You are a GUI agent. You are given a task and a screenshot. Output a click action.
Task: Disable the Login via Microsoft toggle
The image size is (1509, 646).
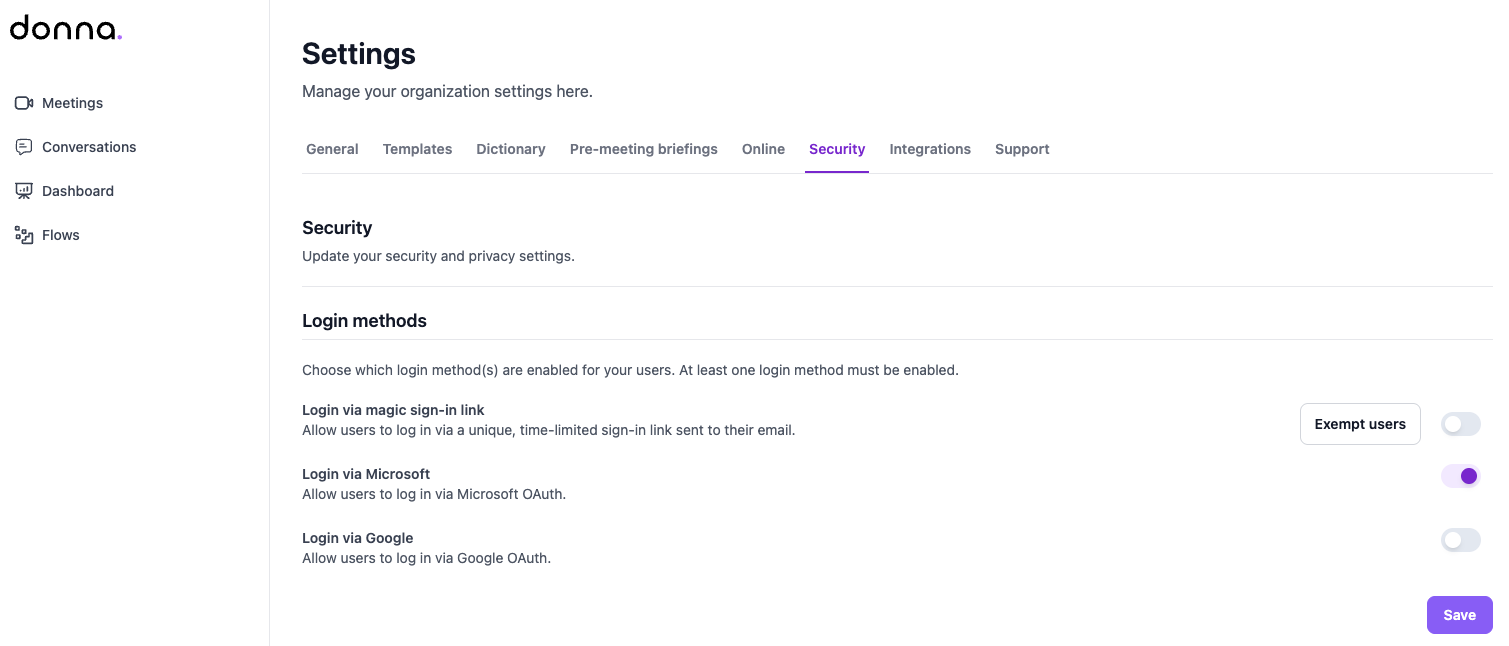(1460, 476)
